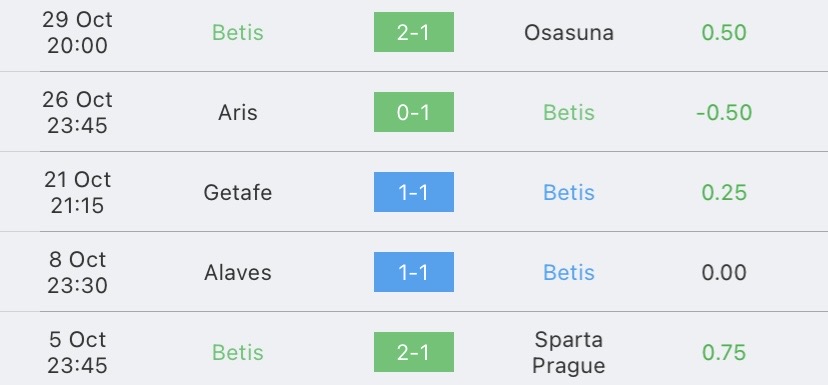Select the 26 Oct 23:45 date cell
The height and width of the screenshot is (385, 828).
point(78,112)
